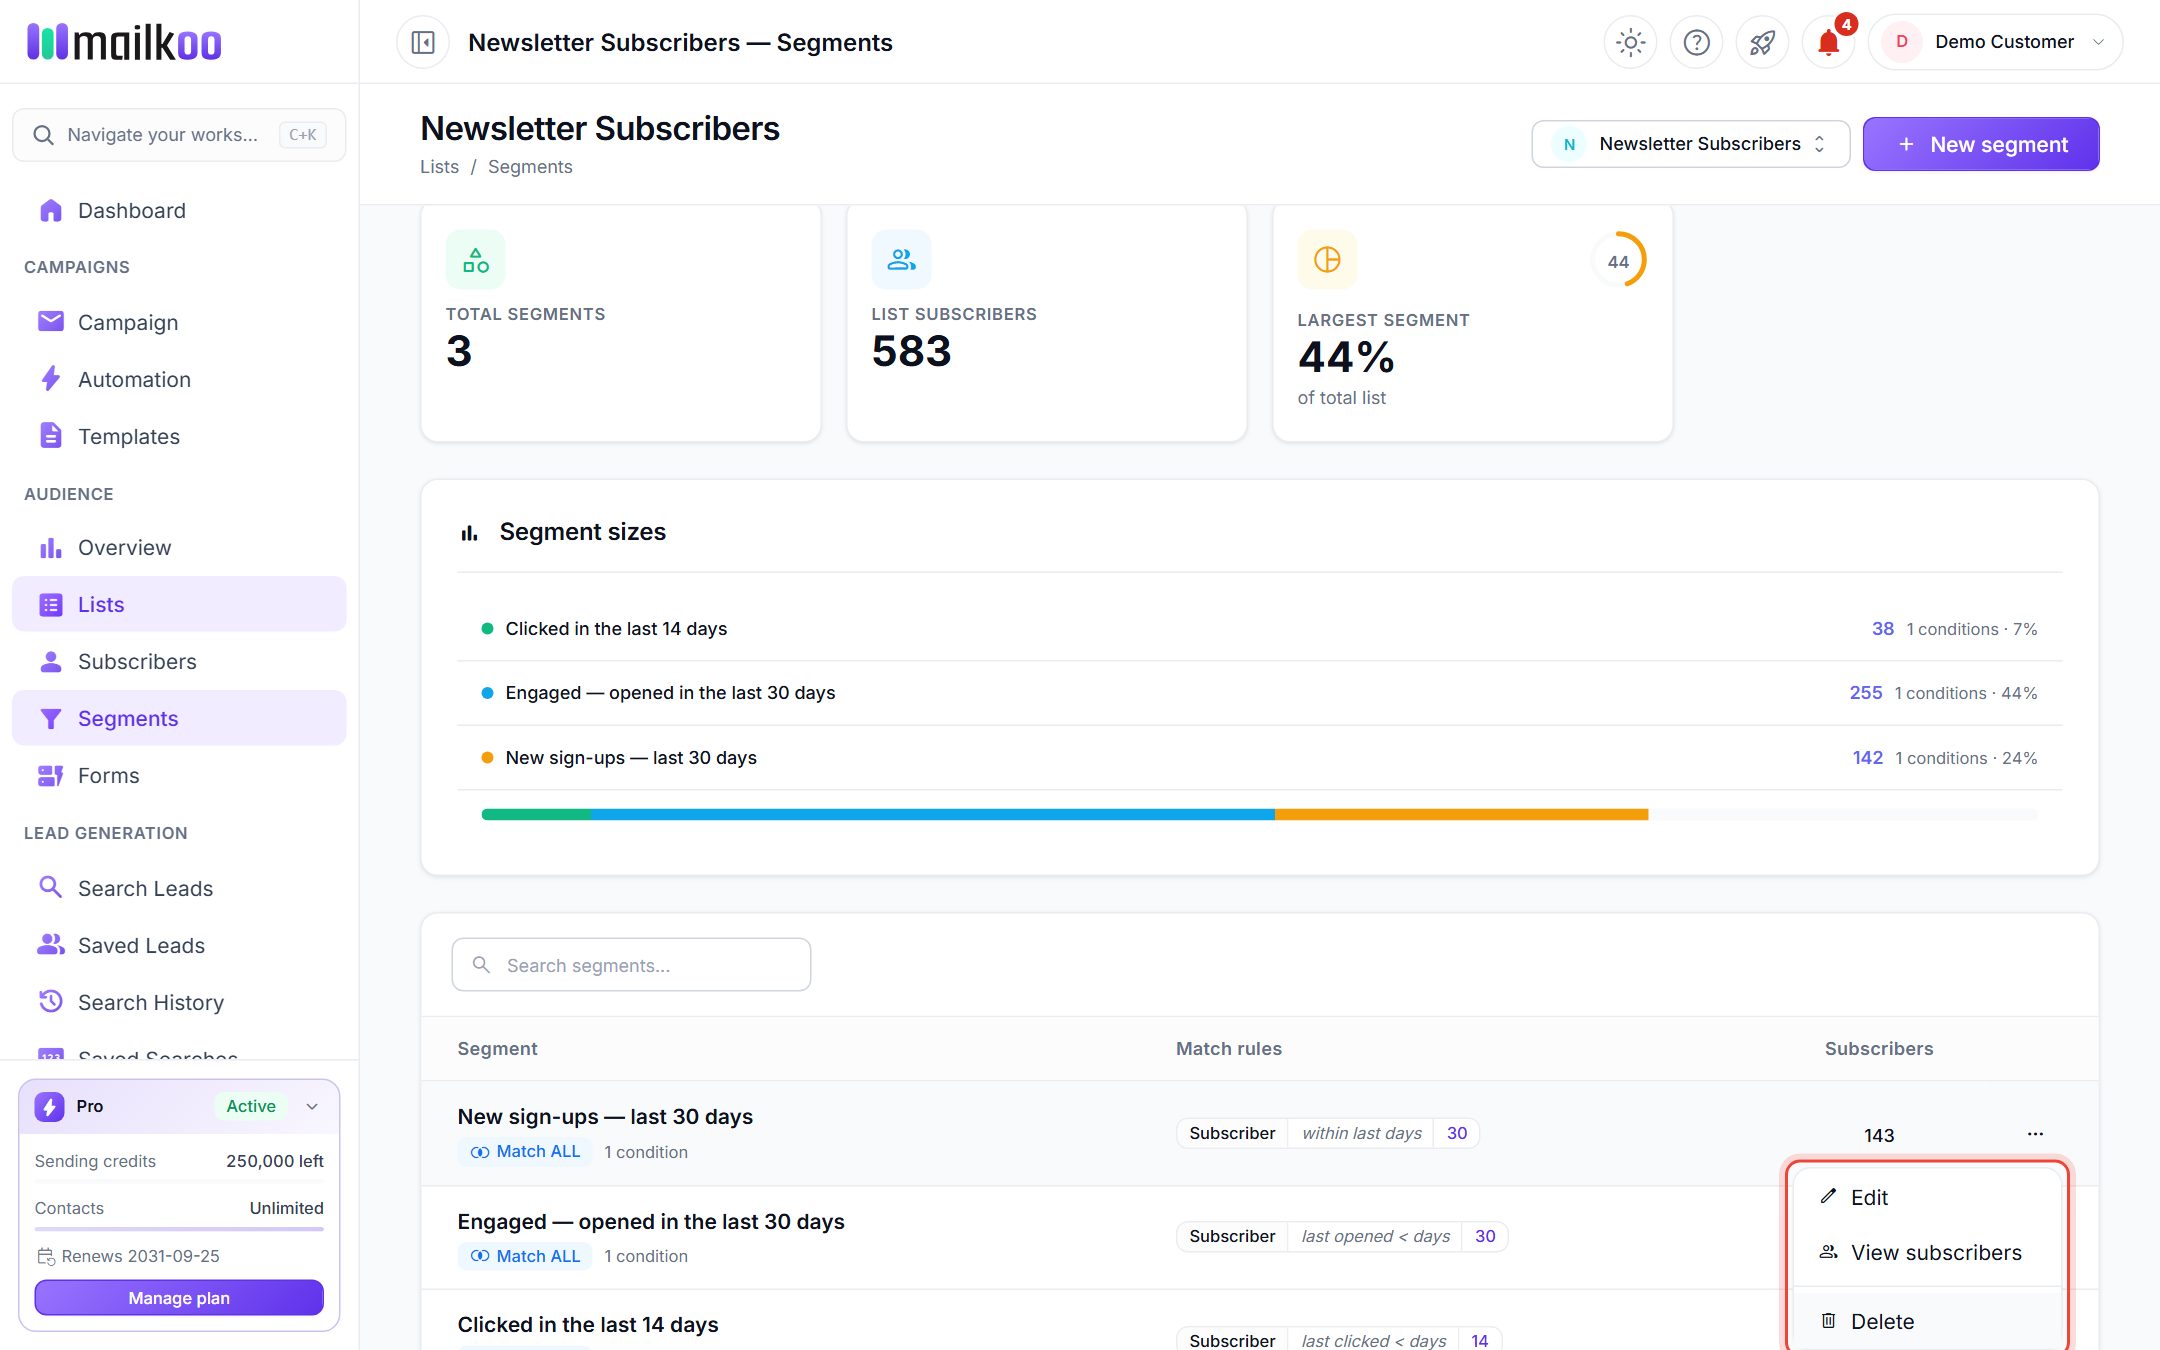Click the blue portion of segment bar
This screenshot has width=2160, height=1350.
point(932,815)
